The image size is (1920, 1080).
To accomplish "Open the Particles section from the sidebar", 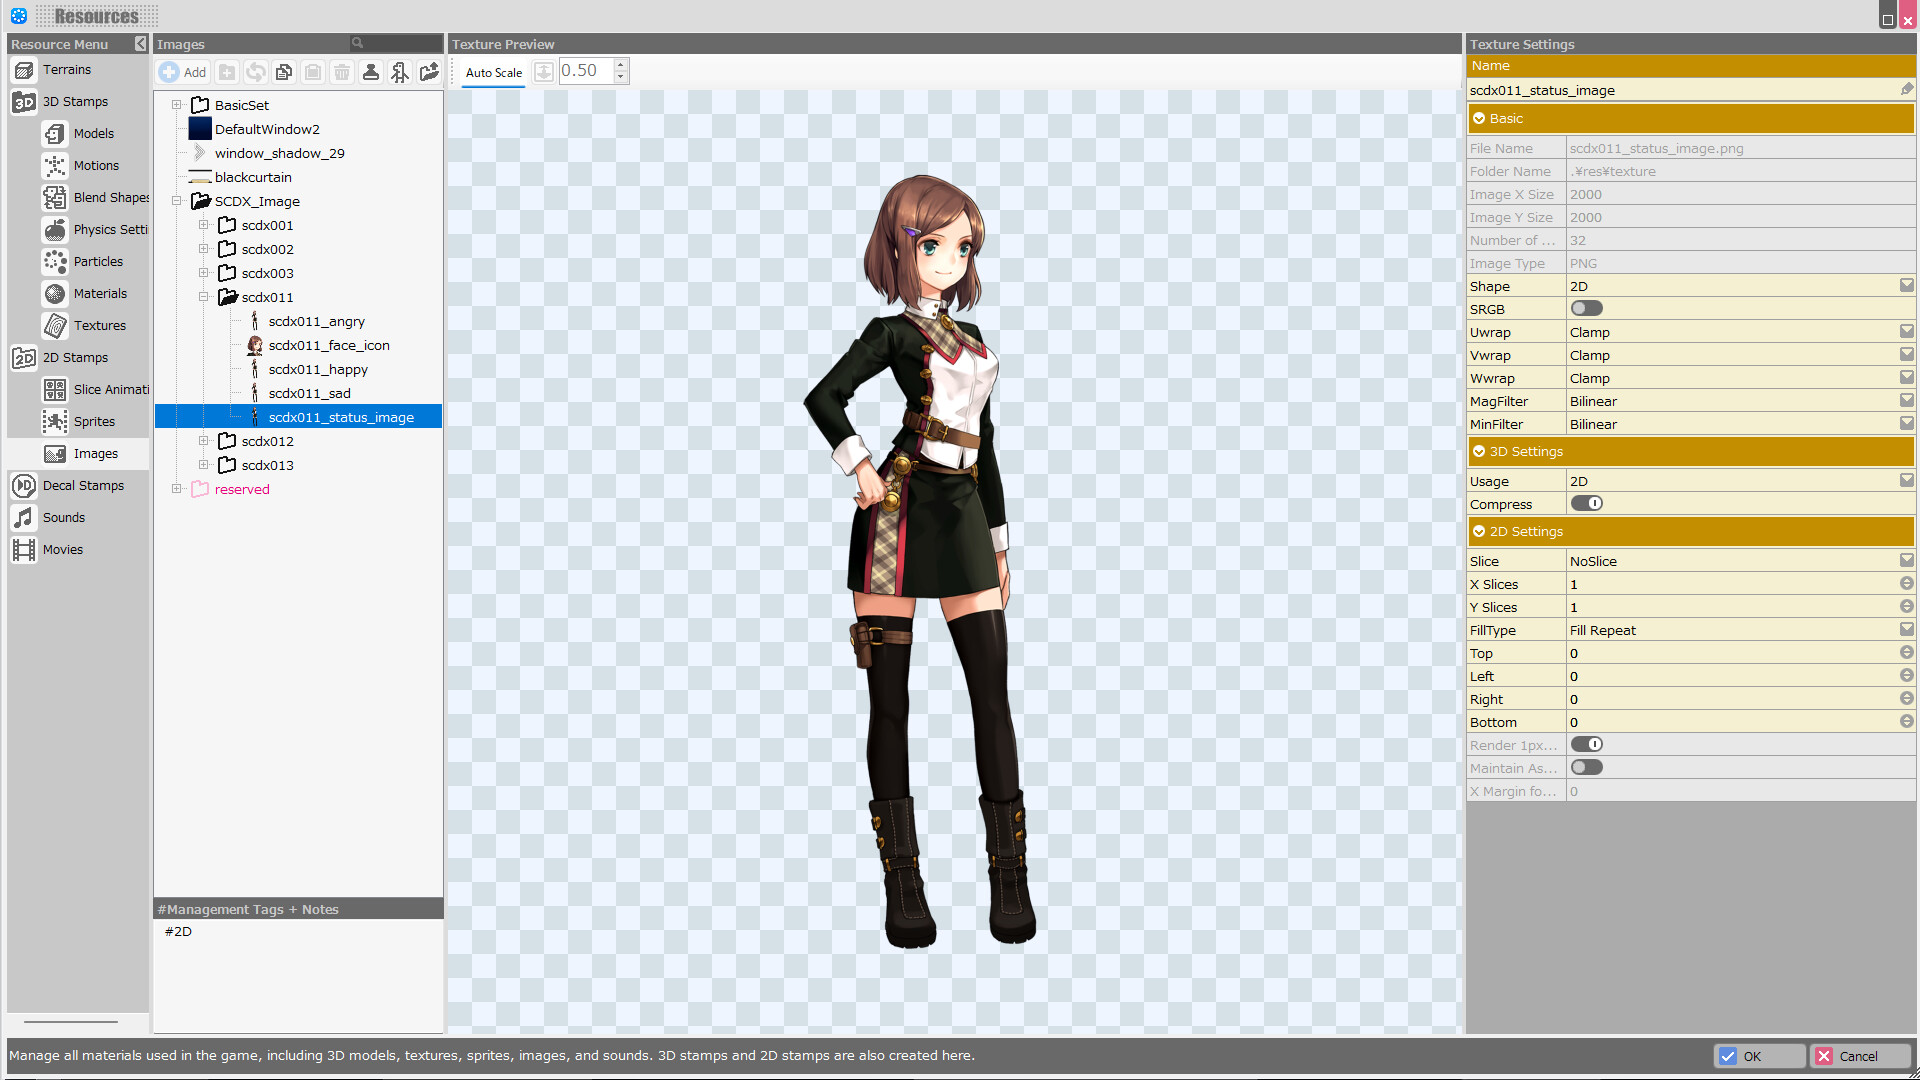I will [x=55, y=261].
